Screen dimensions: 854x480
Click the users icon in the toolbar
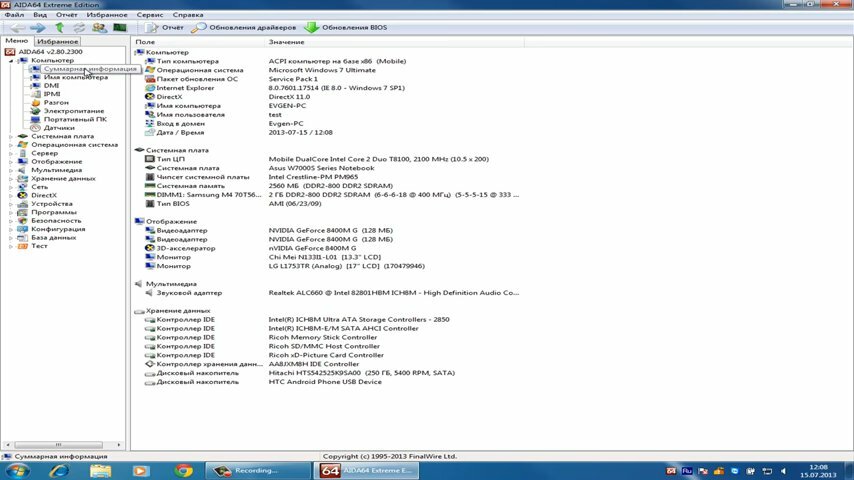[x=99, y=27]
